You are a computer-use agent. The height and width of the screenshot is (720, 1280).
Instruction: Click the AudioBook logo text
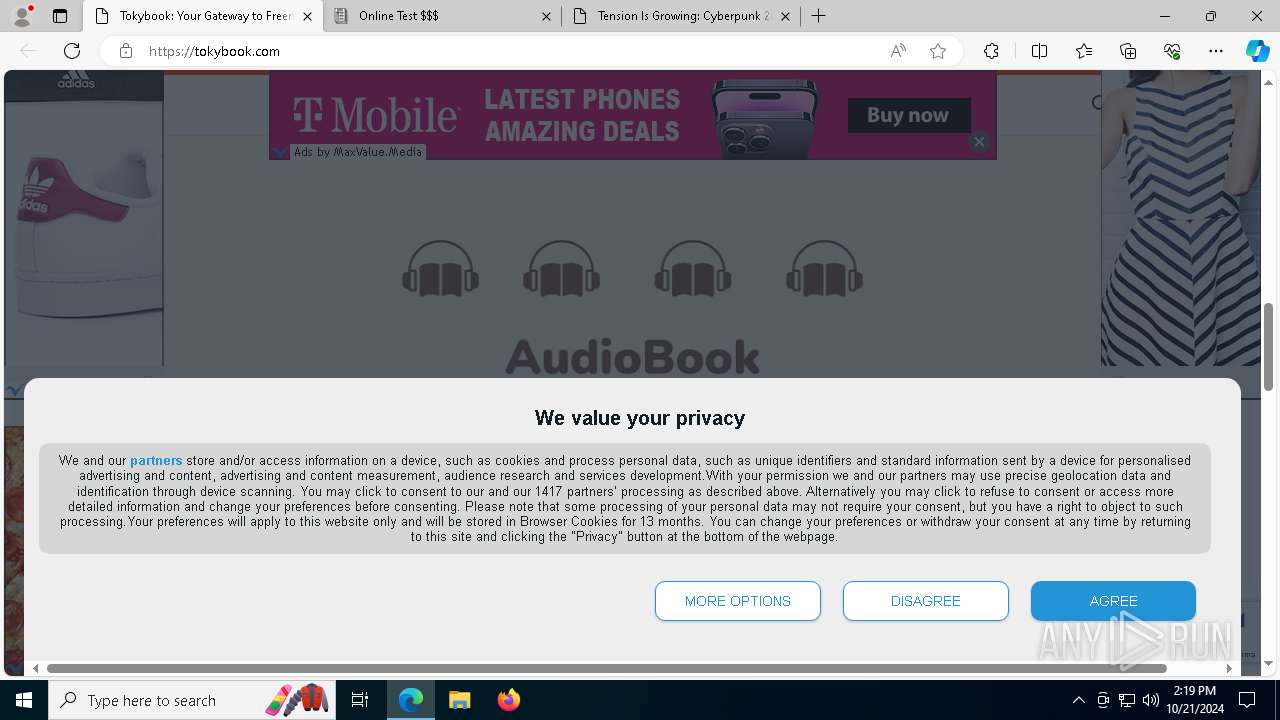(632, 357)
